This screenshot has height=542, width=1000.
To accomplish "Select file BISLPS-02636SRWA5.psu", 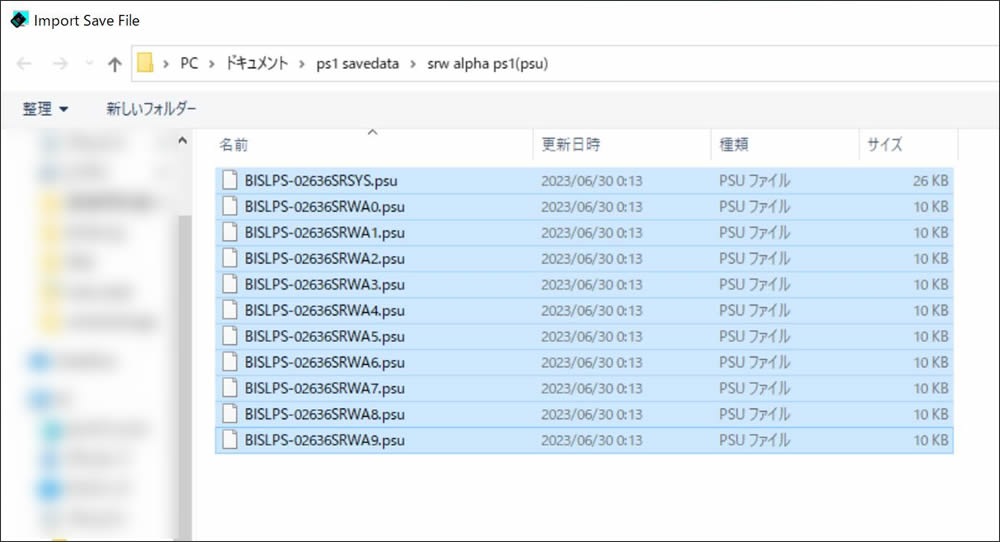I will point(584,337).
